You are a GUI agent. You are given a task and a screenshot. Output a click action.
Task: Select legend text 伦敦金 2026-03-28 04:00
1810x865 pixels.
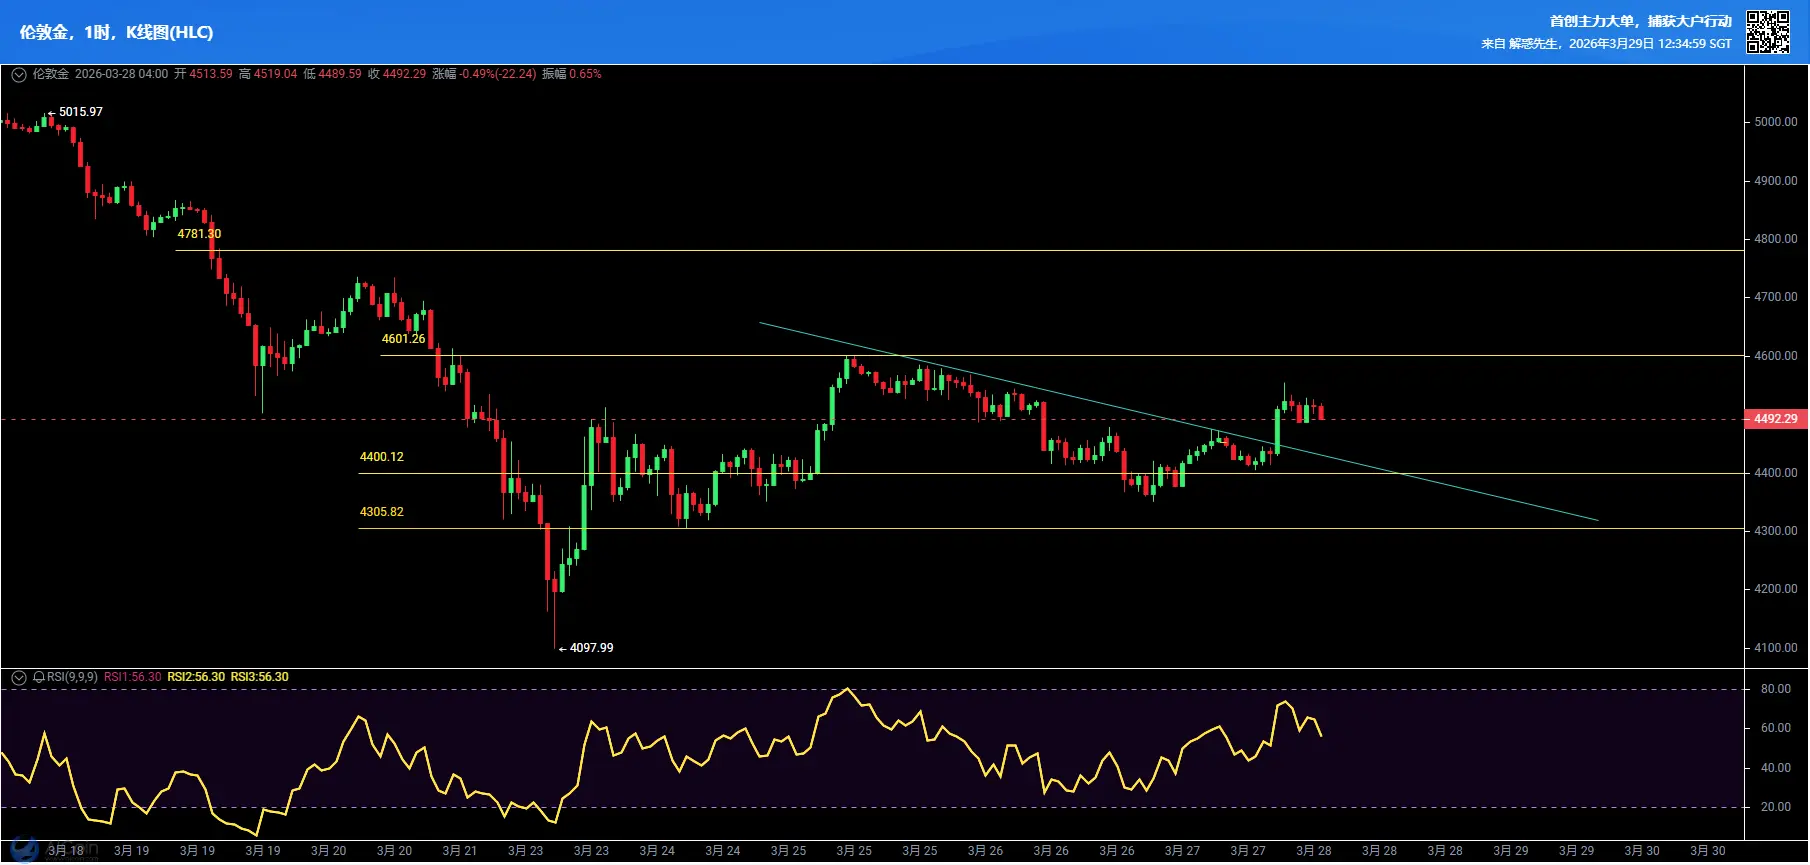[x=100, y=74]
